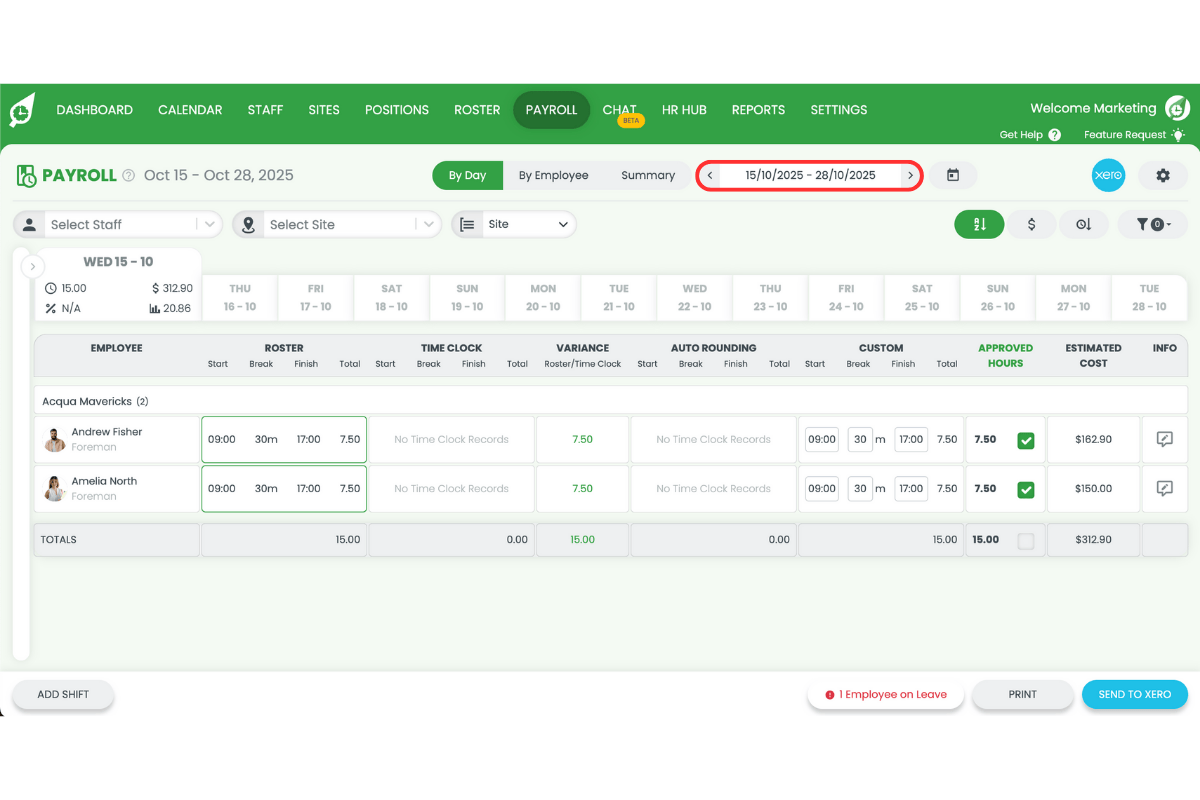Switch to the By Employee tab
This screenshot has width=1200, height=800.
(x=554, y=175)
